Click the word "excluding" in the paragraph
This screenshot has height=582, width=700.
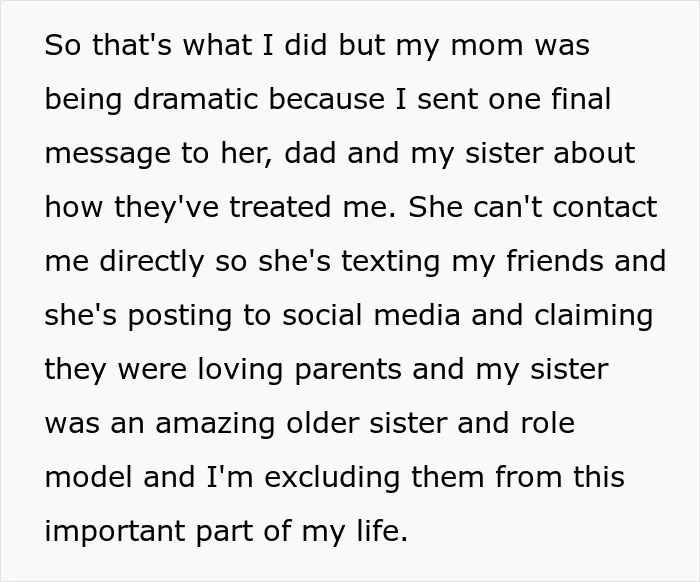pos(332,478)
